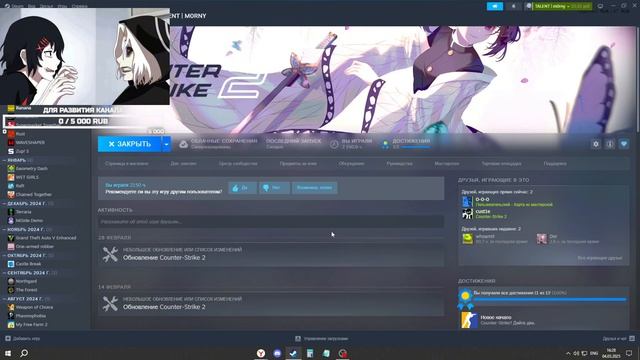Select Grand Theft Auto V Enhanced in the library
The height and width of the screenshot is (360, 640).
click(46, 238)
